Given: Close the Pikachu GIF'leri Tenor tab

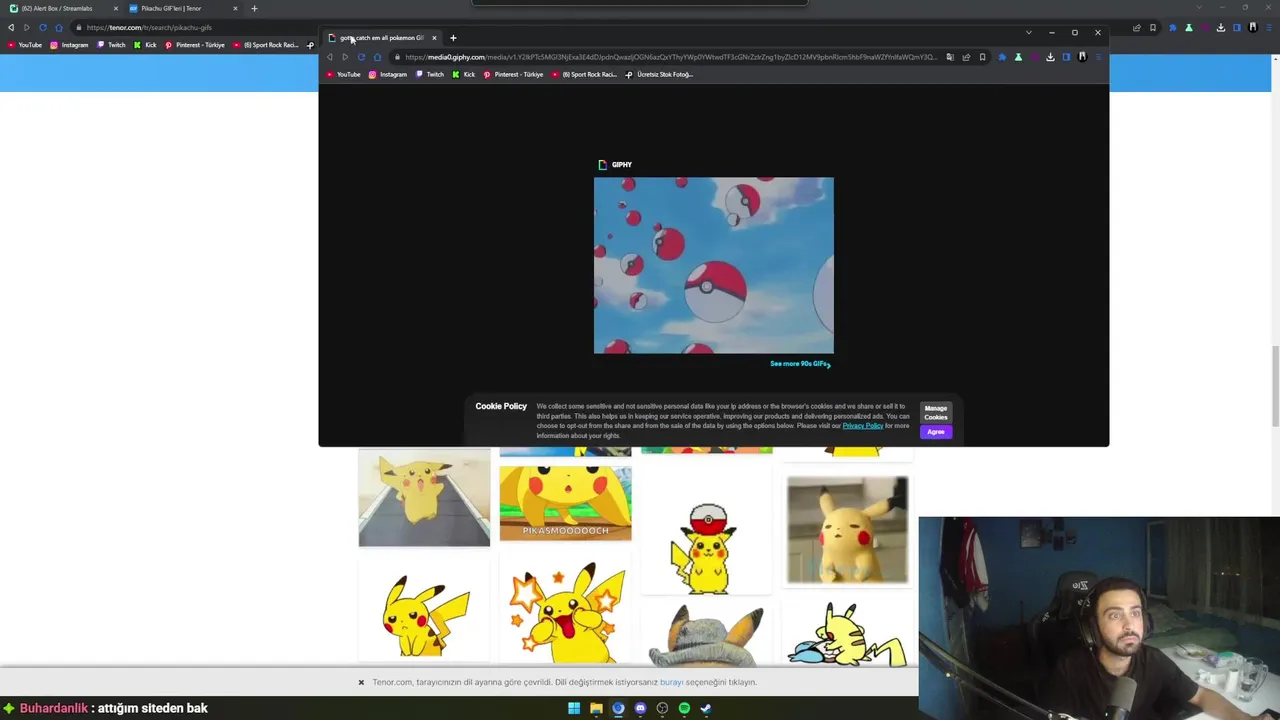Looking at the screenshot, I should [x=235, y=8].
